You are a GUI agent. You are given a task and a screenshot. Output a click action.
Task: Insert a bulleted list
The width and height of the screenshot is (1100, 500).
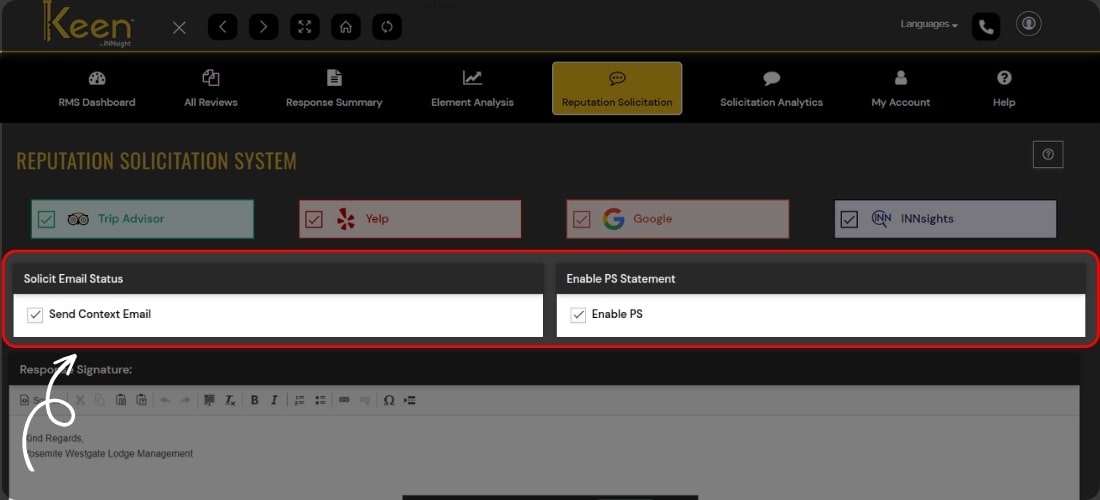click(320, 400)
